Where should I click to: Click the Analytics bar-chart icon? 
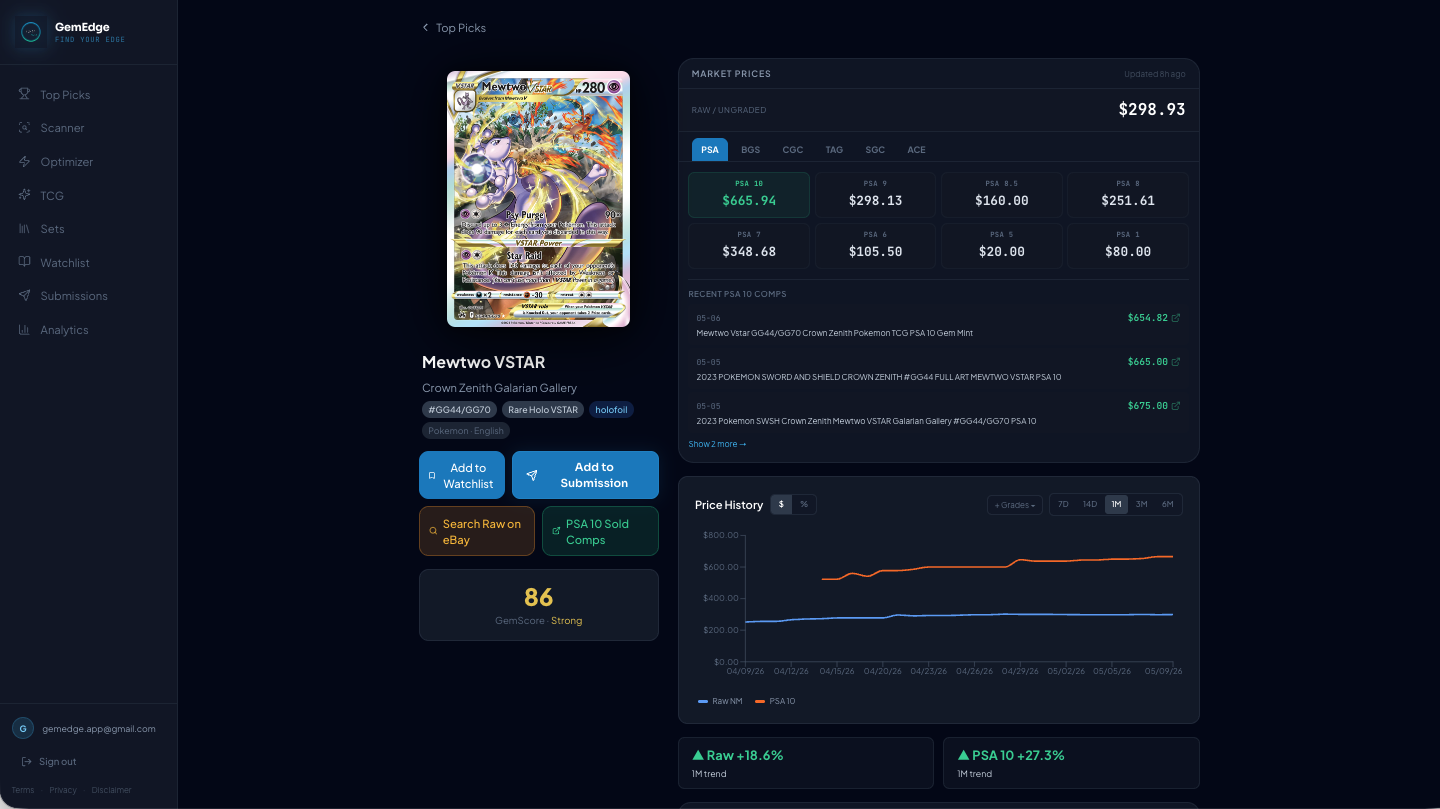coord(24,329)
